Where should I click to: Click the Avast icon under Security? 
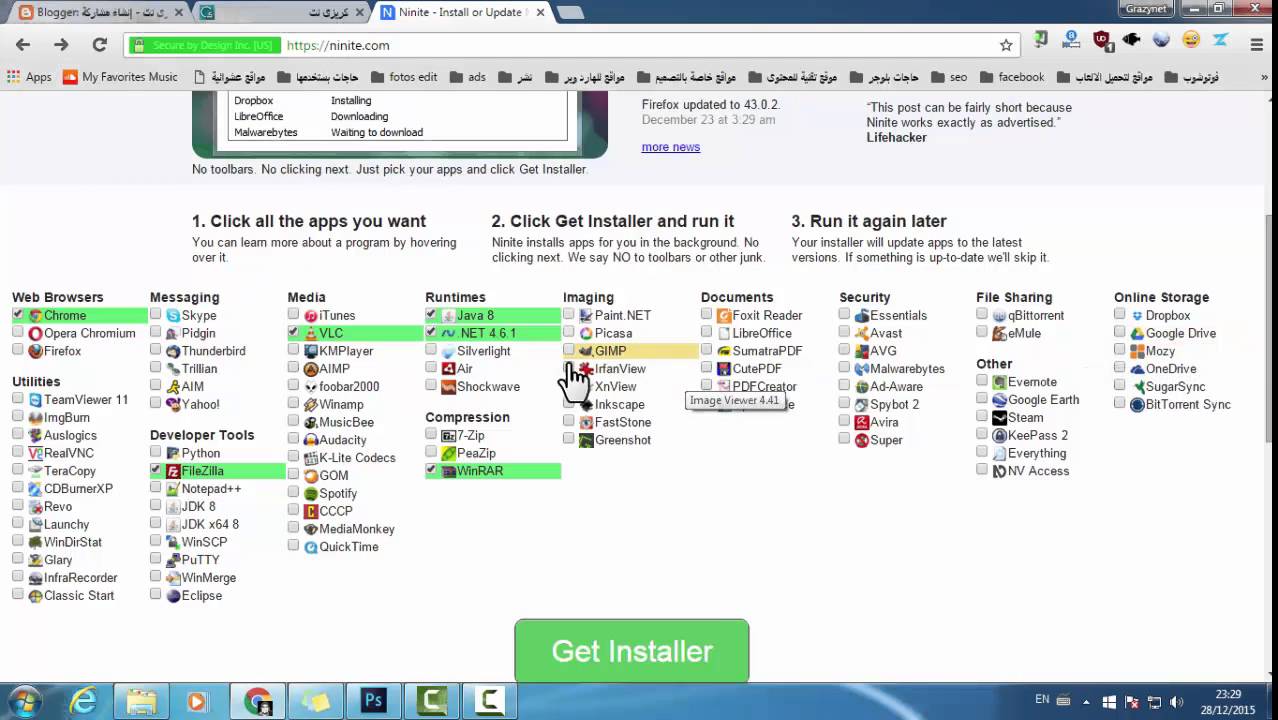[862, 333]
